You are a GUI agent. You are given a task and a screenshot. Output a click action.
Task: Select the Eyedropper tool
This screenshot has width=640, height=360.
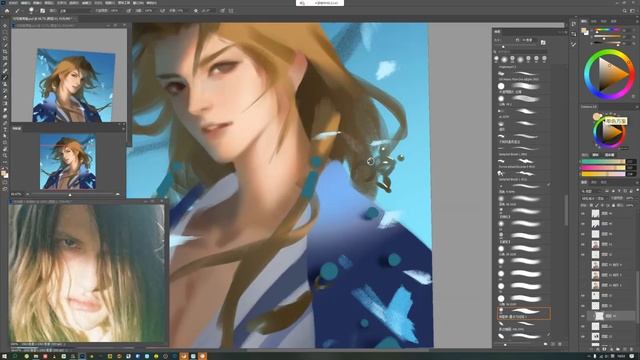tap(5, 64)
